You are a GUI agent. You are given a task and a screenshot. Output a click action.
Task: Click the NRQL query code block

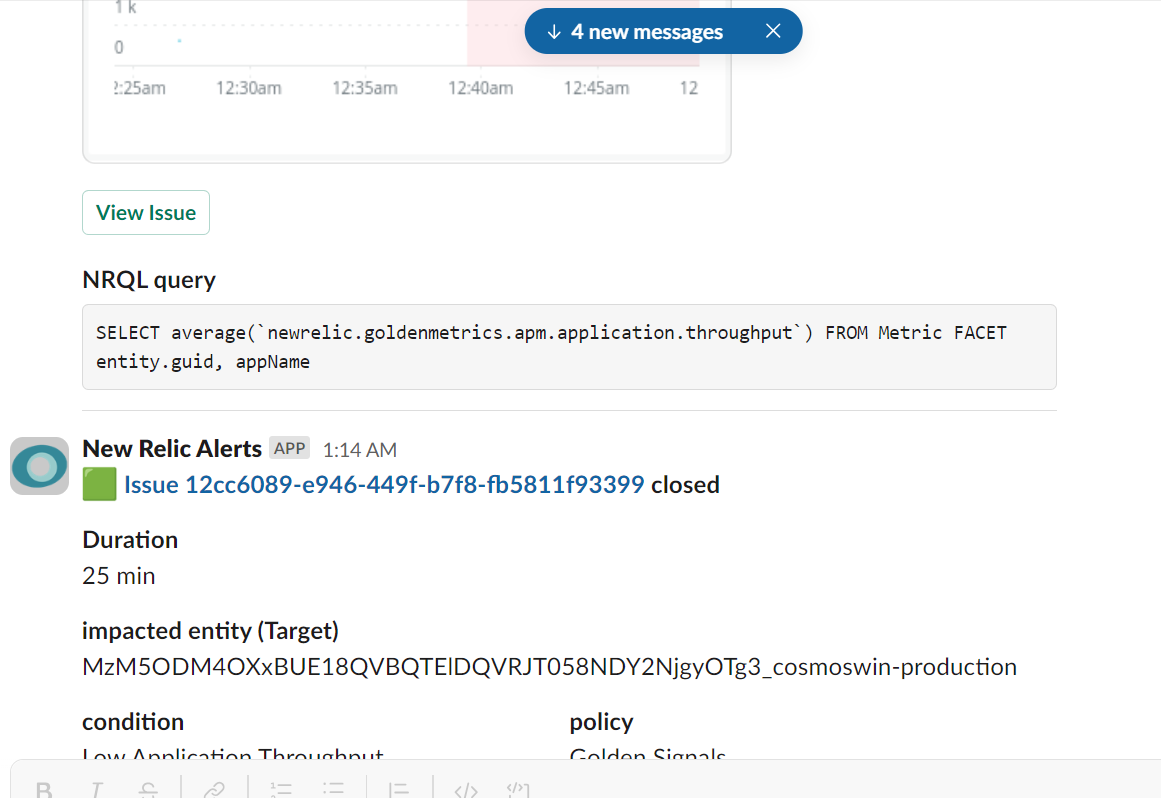click(x=568, y=347)
